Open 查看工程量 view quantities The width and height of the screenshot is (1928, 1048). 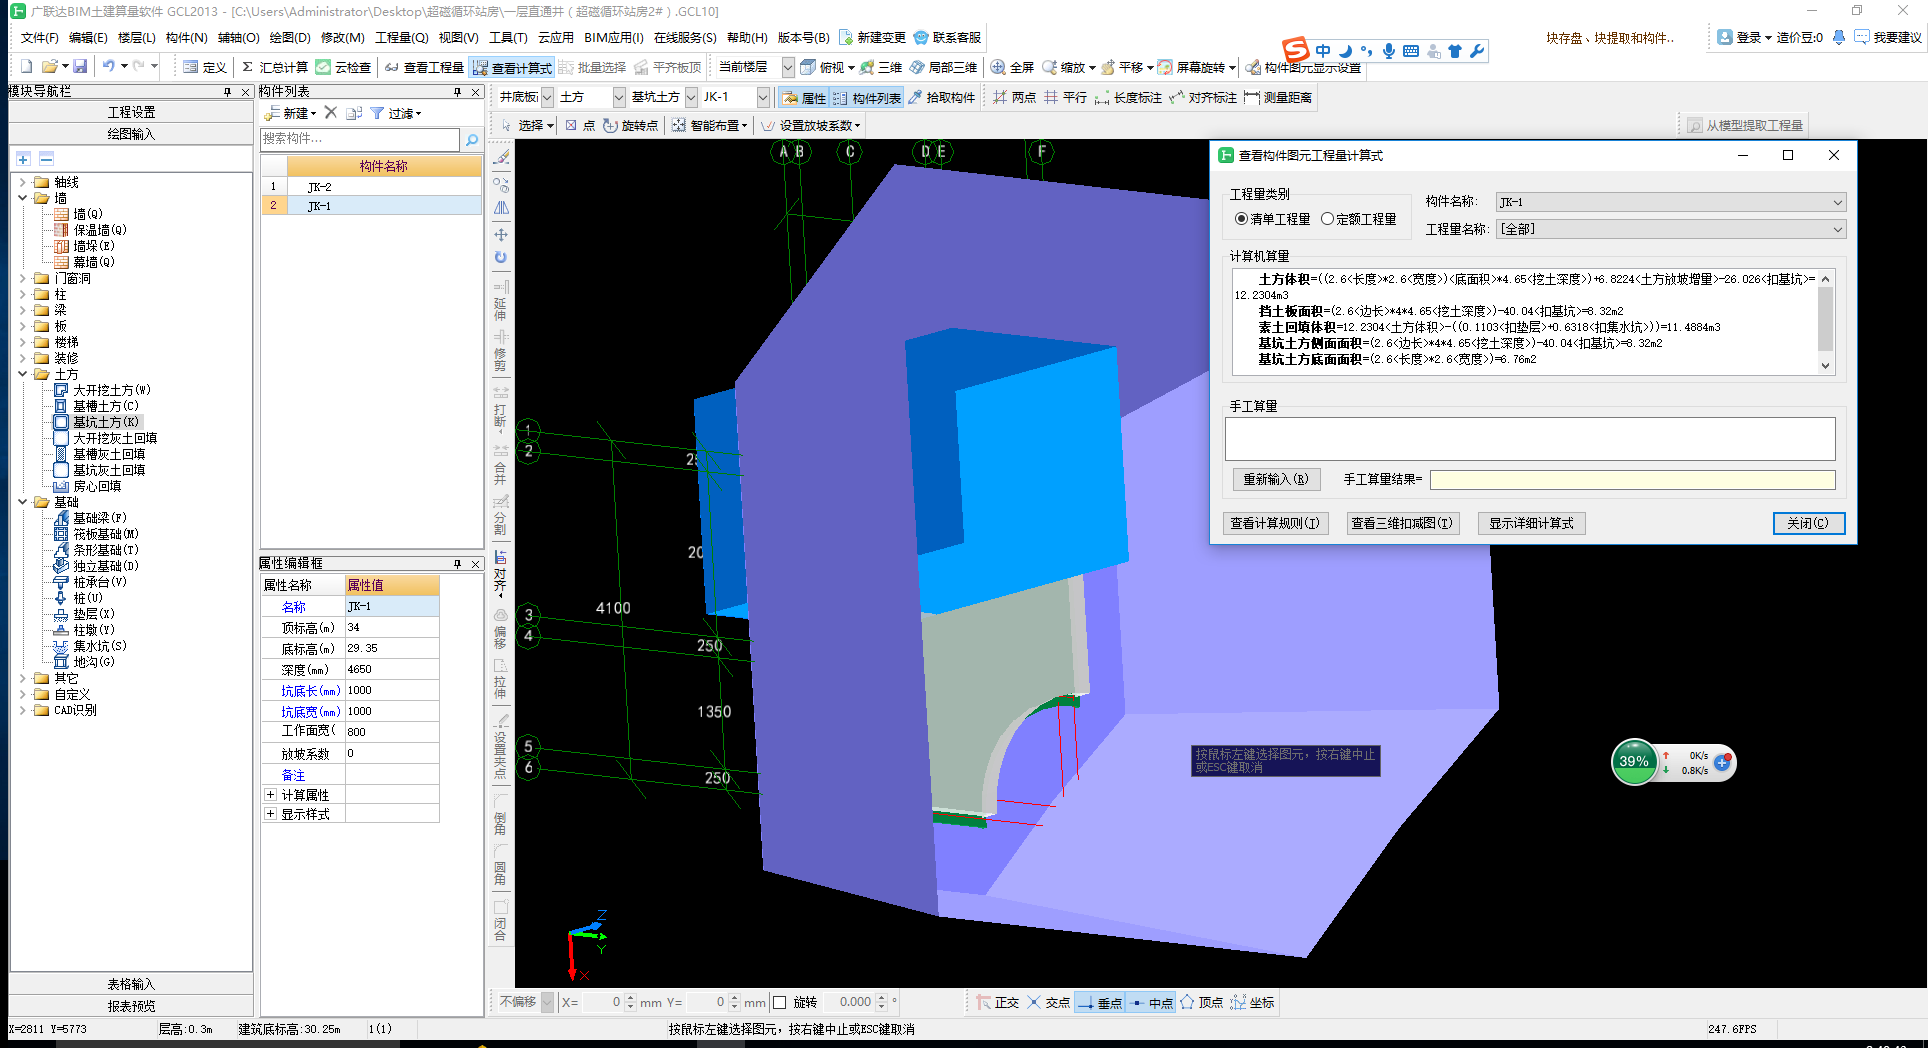(x=424, y=67)
